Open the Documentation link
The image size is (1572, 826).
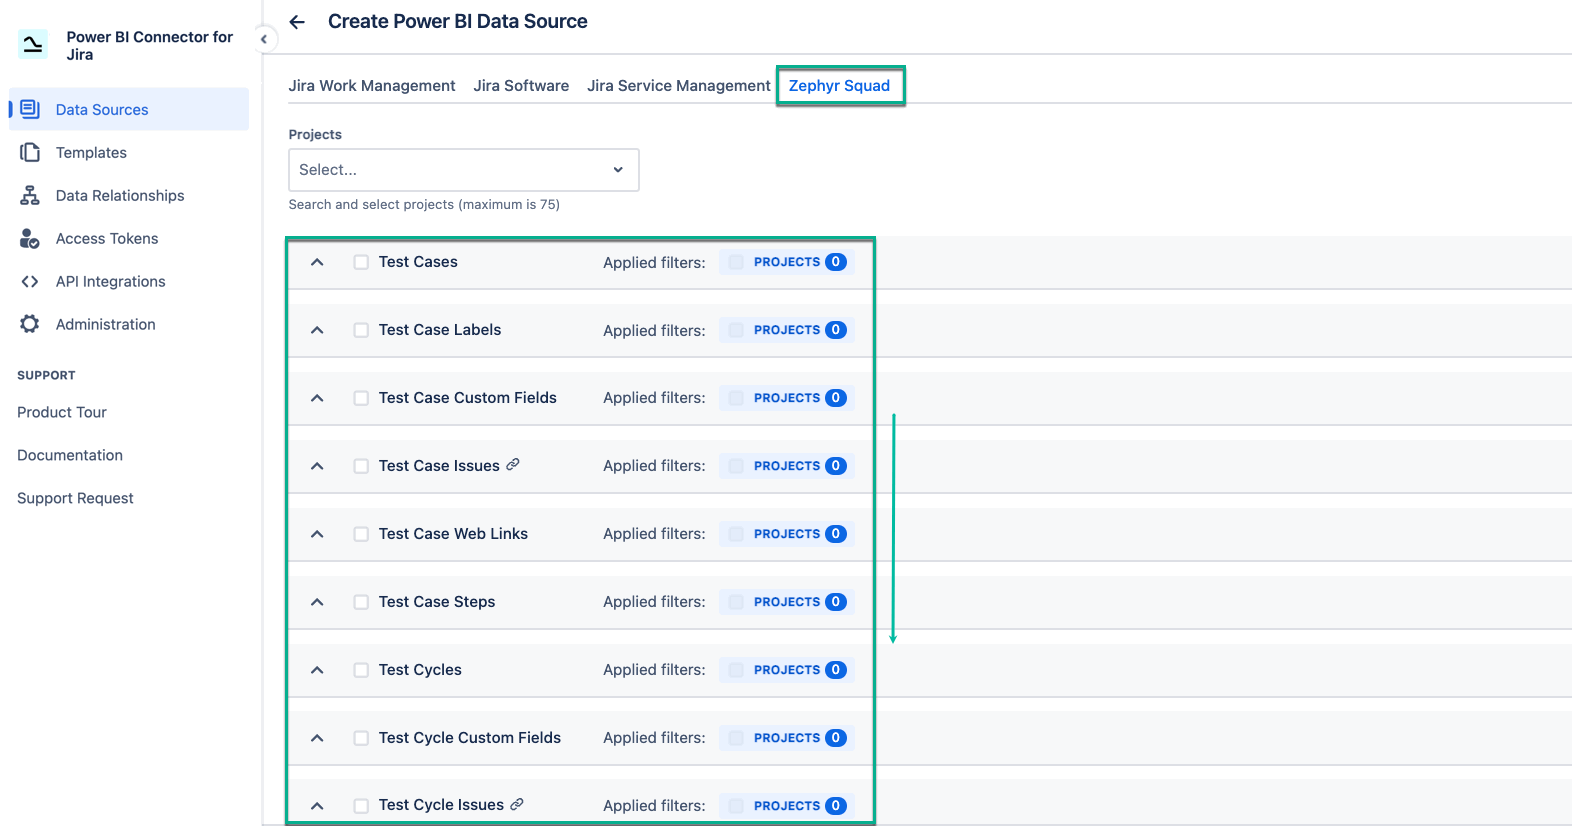70,455
